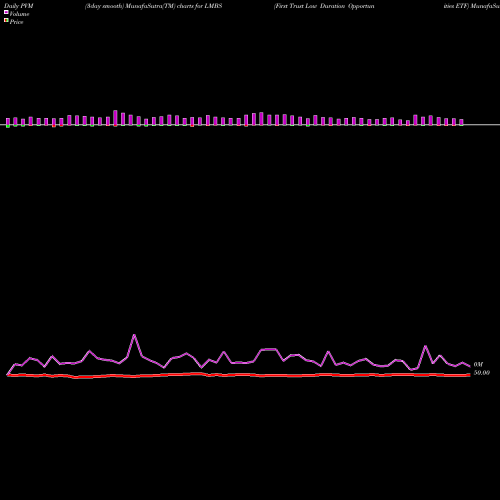Click the right end of red price line

(469, 375)
